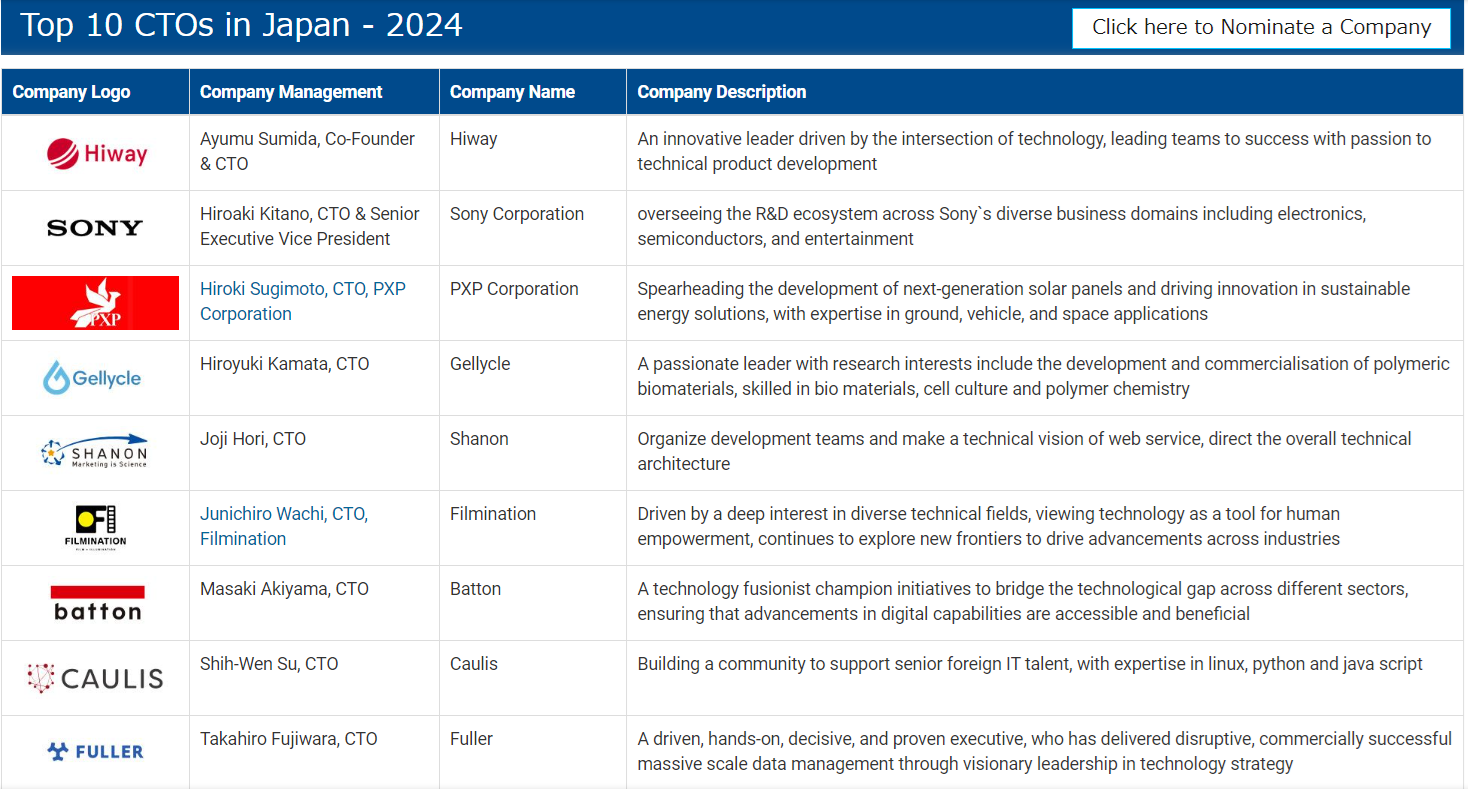Click the Filmination logo
1468x789 pixels.
[95, 527]
